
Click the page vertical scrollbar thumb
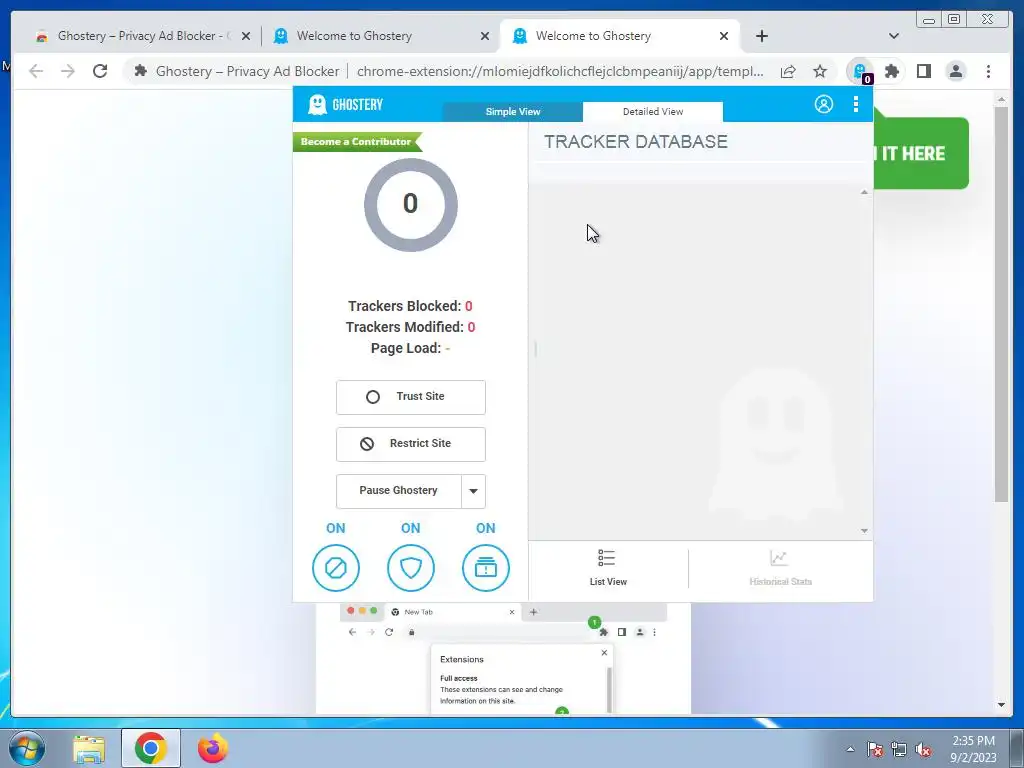click(x=1001, y=304)
